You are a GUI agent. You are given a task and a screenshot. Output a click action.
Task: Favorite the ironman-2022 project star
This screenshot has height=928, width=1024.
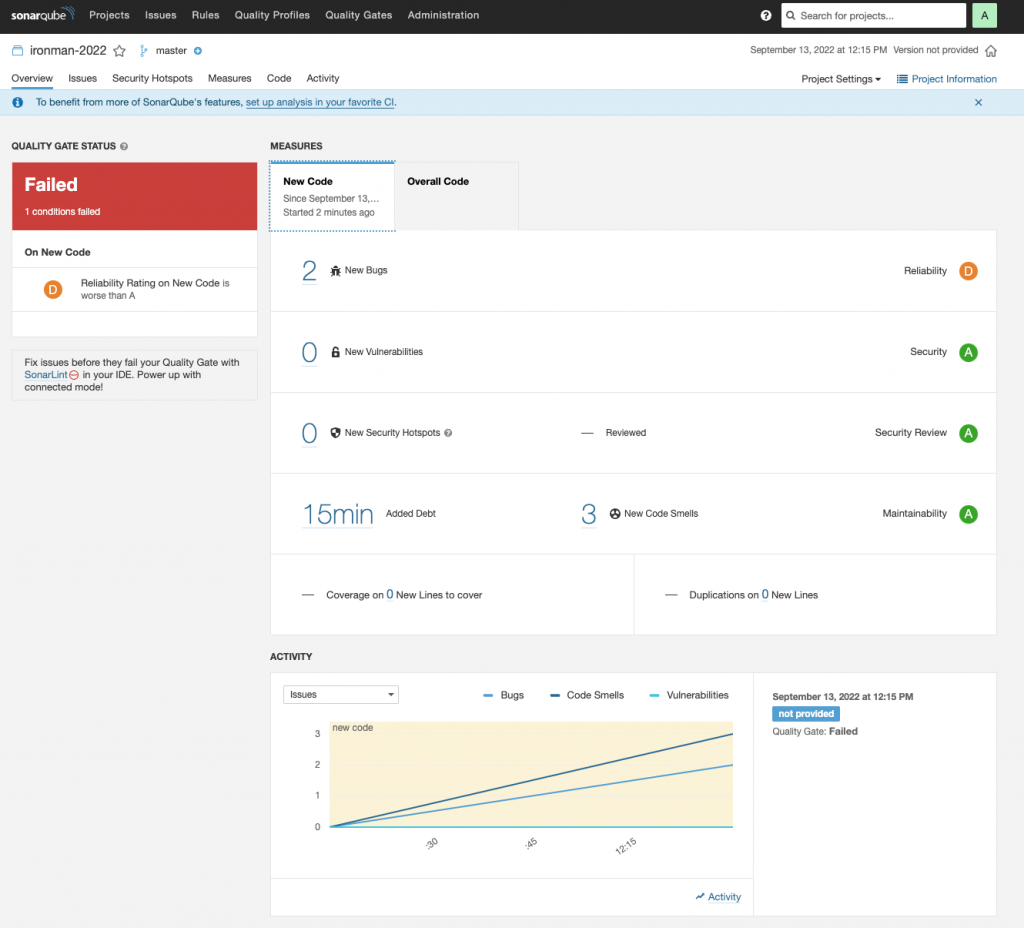click(120, 51)
